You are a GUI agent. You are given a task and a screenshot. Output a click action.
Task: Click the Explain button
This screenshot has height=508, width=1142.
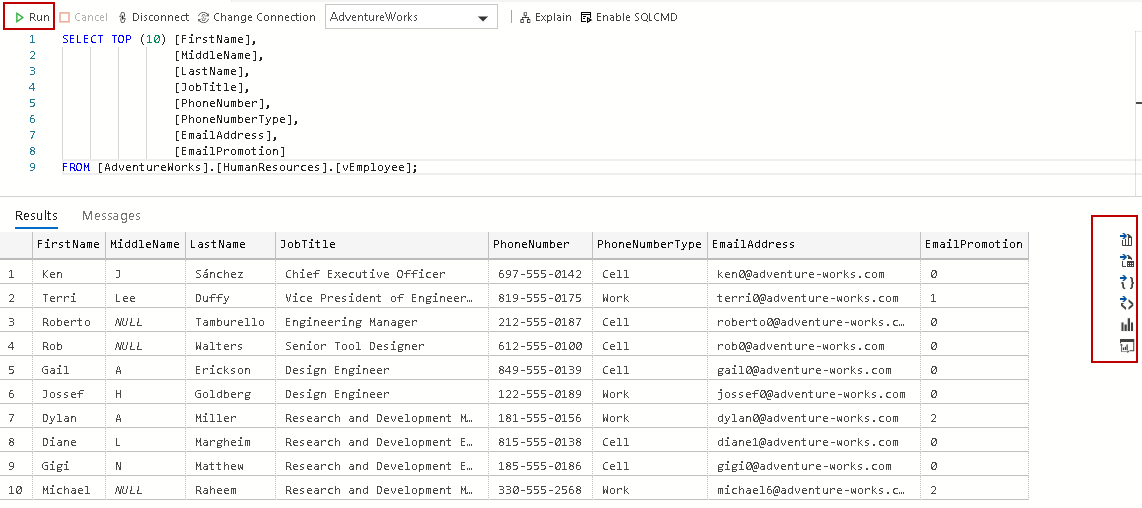[546, 17]
